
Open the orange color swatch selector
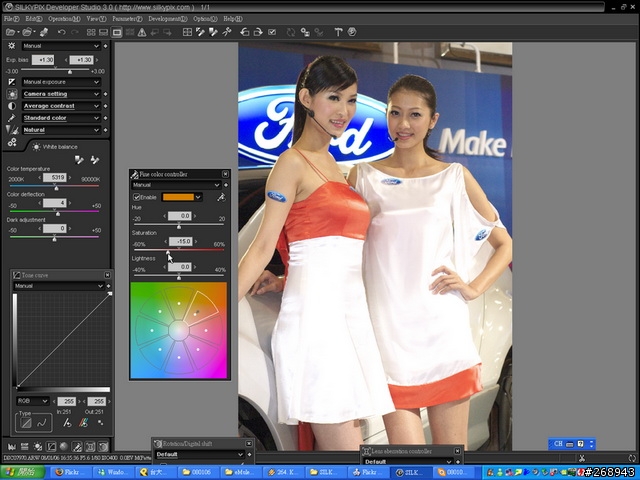point(182,197)
